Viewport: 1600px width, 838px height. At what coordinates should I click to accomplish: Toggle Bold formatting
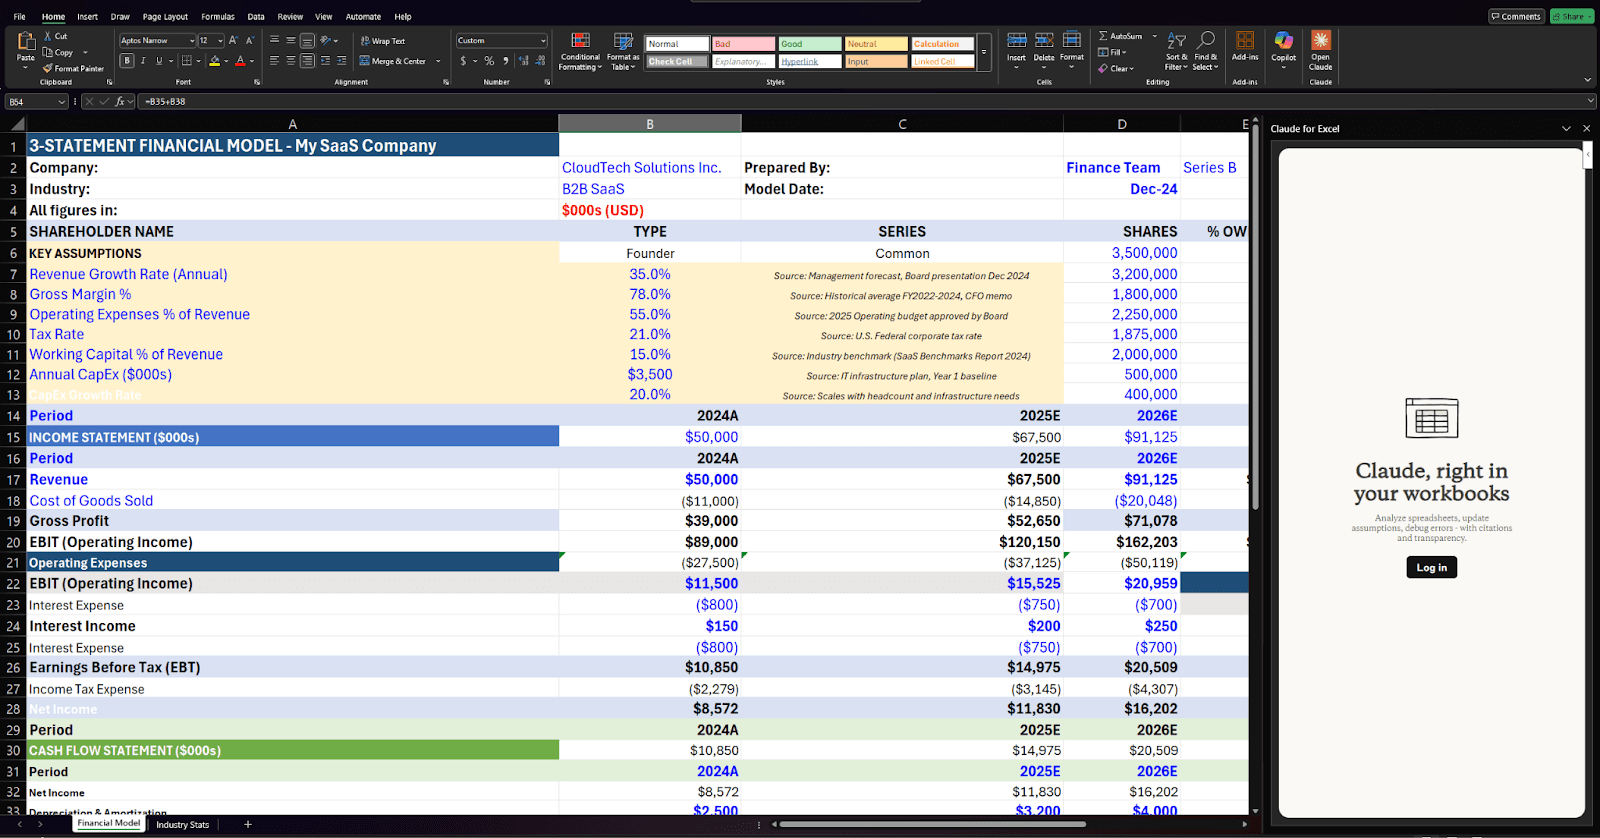click(x=127, y=61)
